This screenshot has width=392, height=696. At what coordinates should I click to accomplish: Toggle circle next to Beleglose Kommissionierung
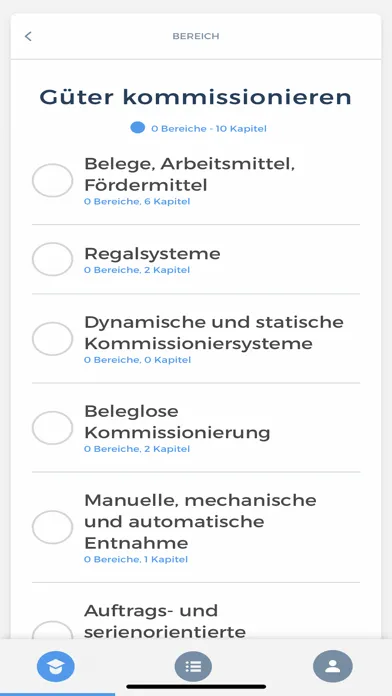click(52, 427)
